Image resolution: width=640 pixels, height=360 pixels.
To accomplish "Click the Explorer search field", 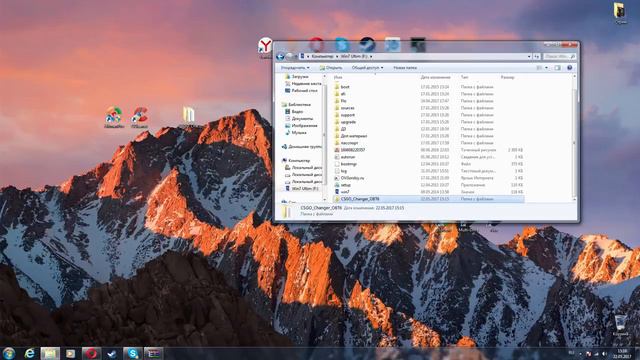I will pyautogui.click(x=559, y=56).
